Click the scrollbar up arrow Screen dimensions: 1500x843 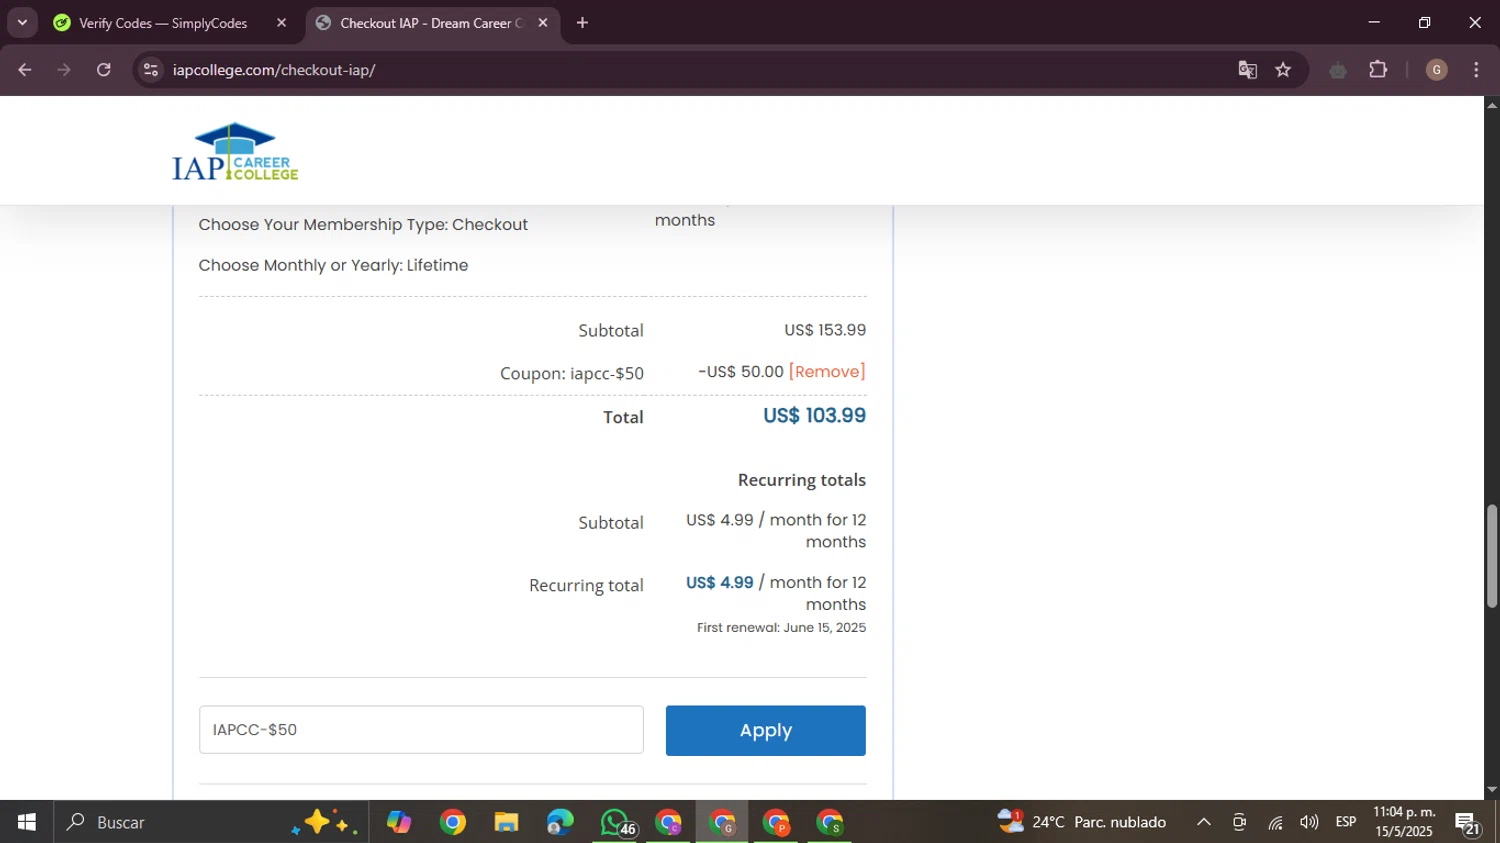(x=1492, y=104)
